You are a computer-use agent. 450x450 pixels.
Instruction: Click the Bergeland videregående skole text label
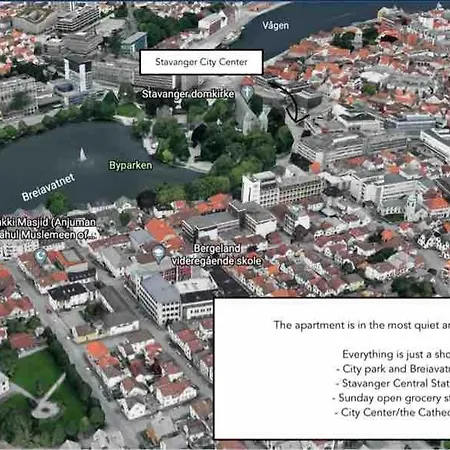point(217,255)
